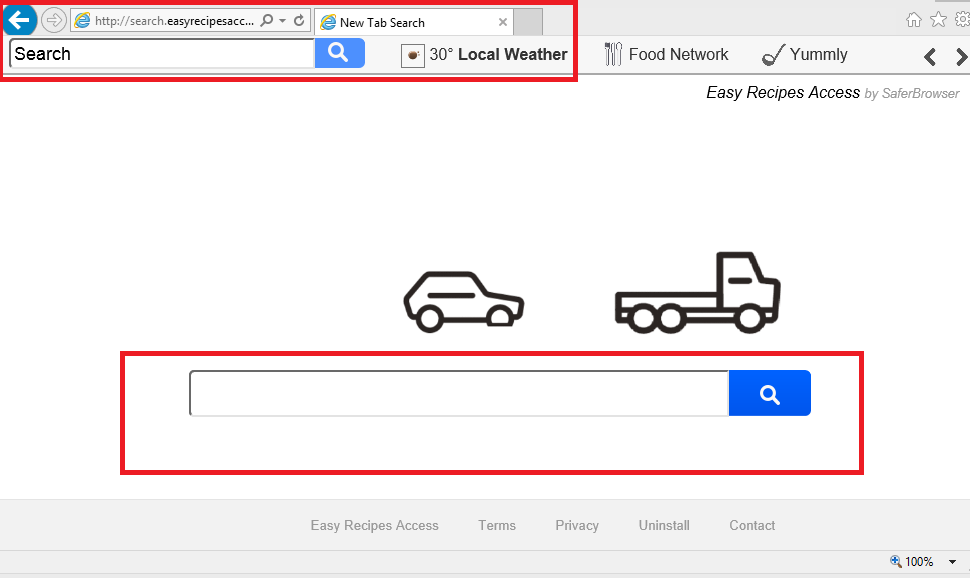
Task: Open the browser Tools gear icon
Action: pos(963,20)
